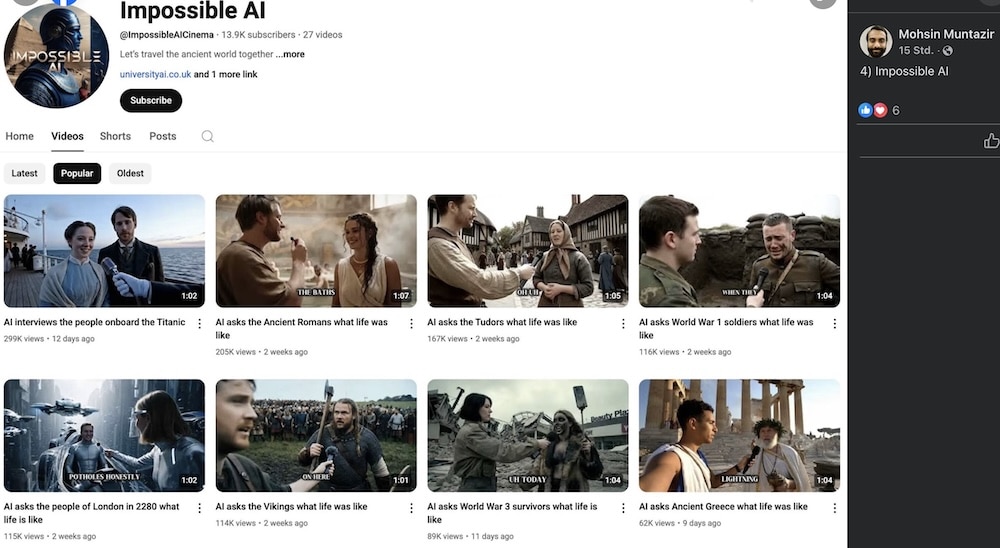1000x548 pixels.
Task: Open title 'AI asks the Tudors what life was like'
Action: 502,322
